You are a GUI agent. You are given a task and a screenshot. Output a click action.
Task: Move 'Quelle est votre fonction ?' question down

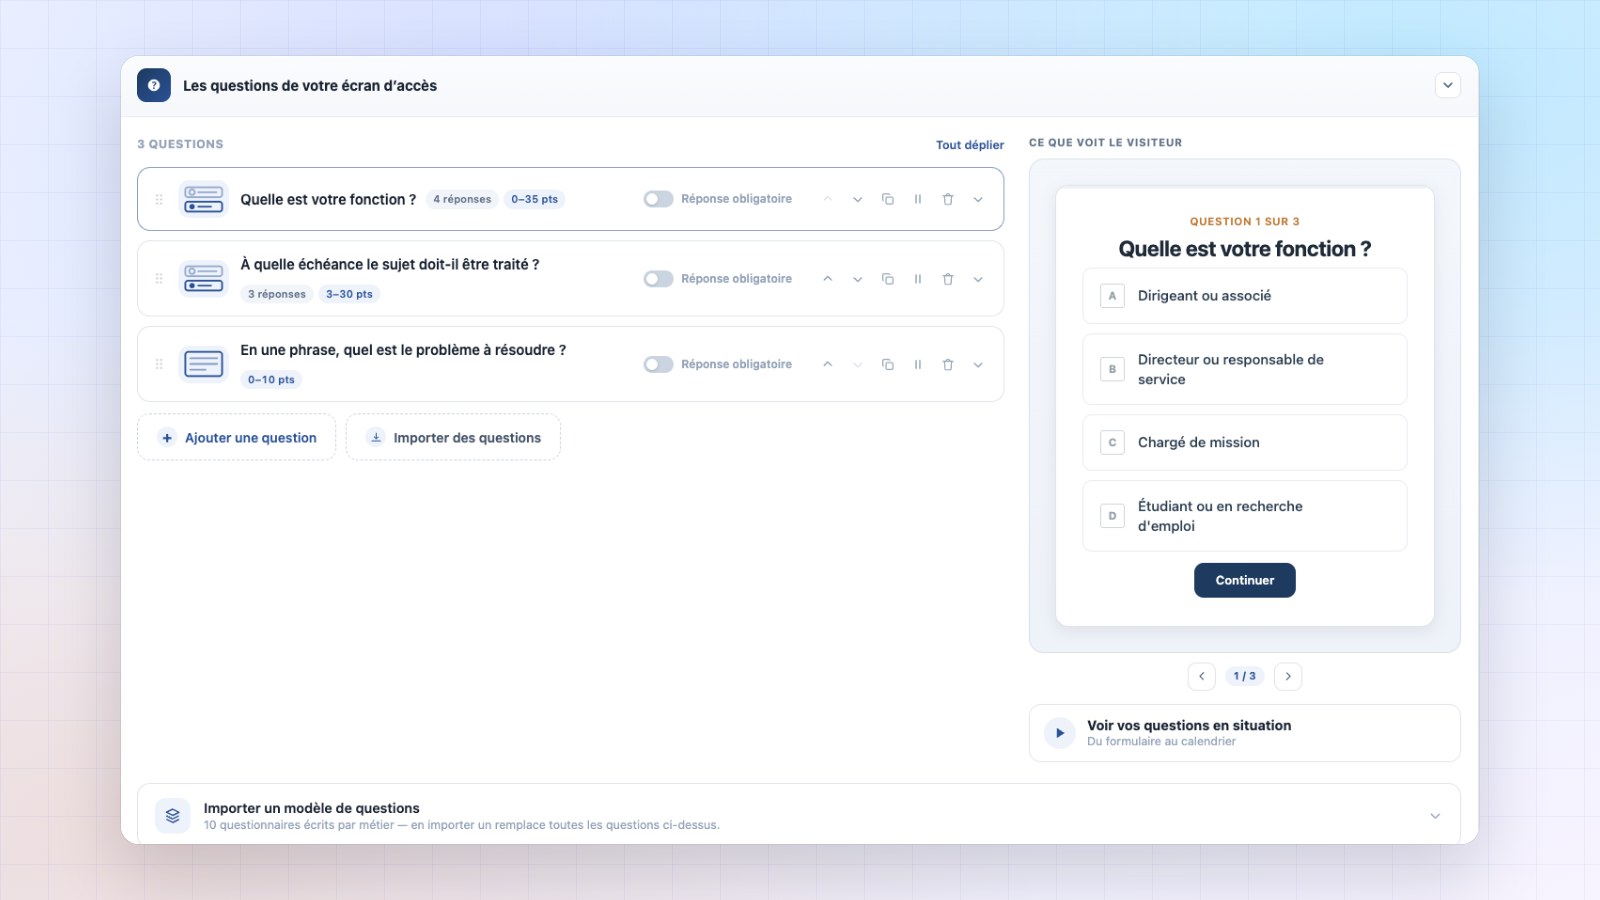coord(857,199)
